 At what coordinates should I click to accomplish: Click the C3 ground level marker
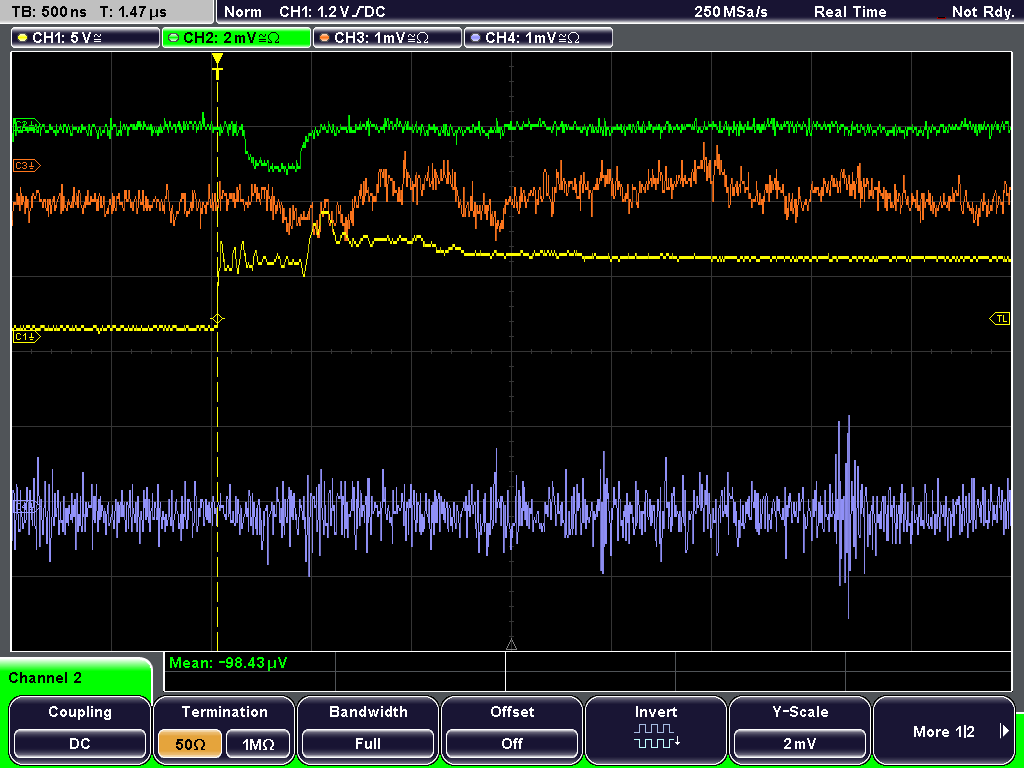(27, 166)
